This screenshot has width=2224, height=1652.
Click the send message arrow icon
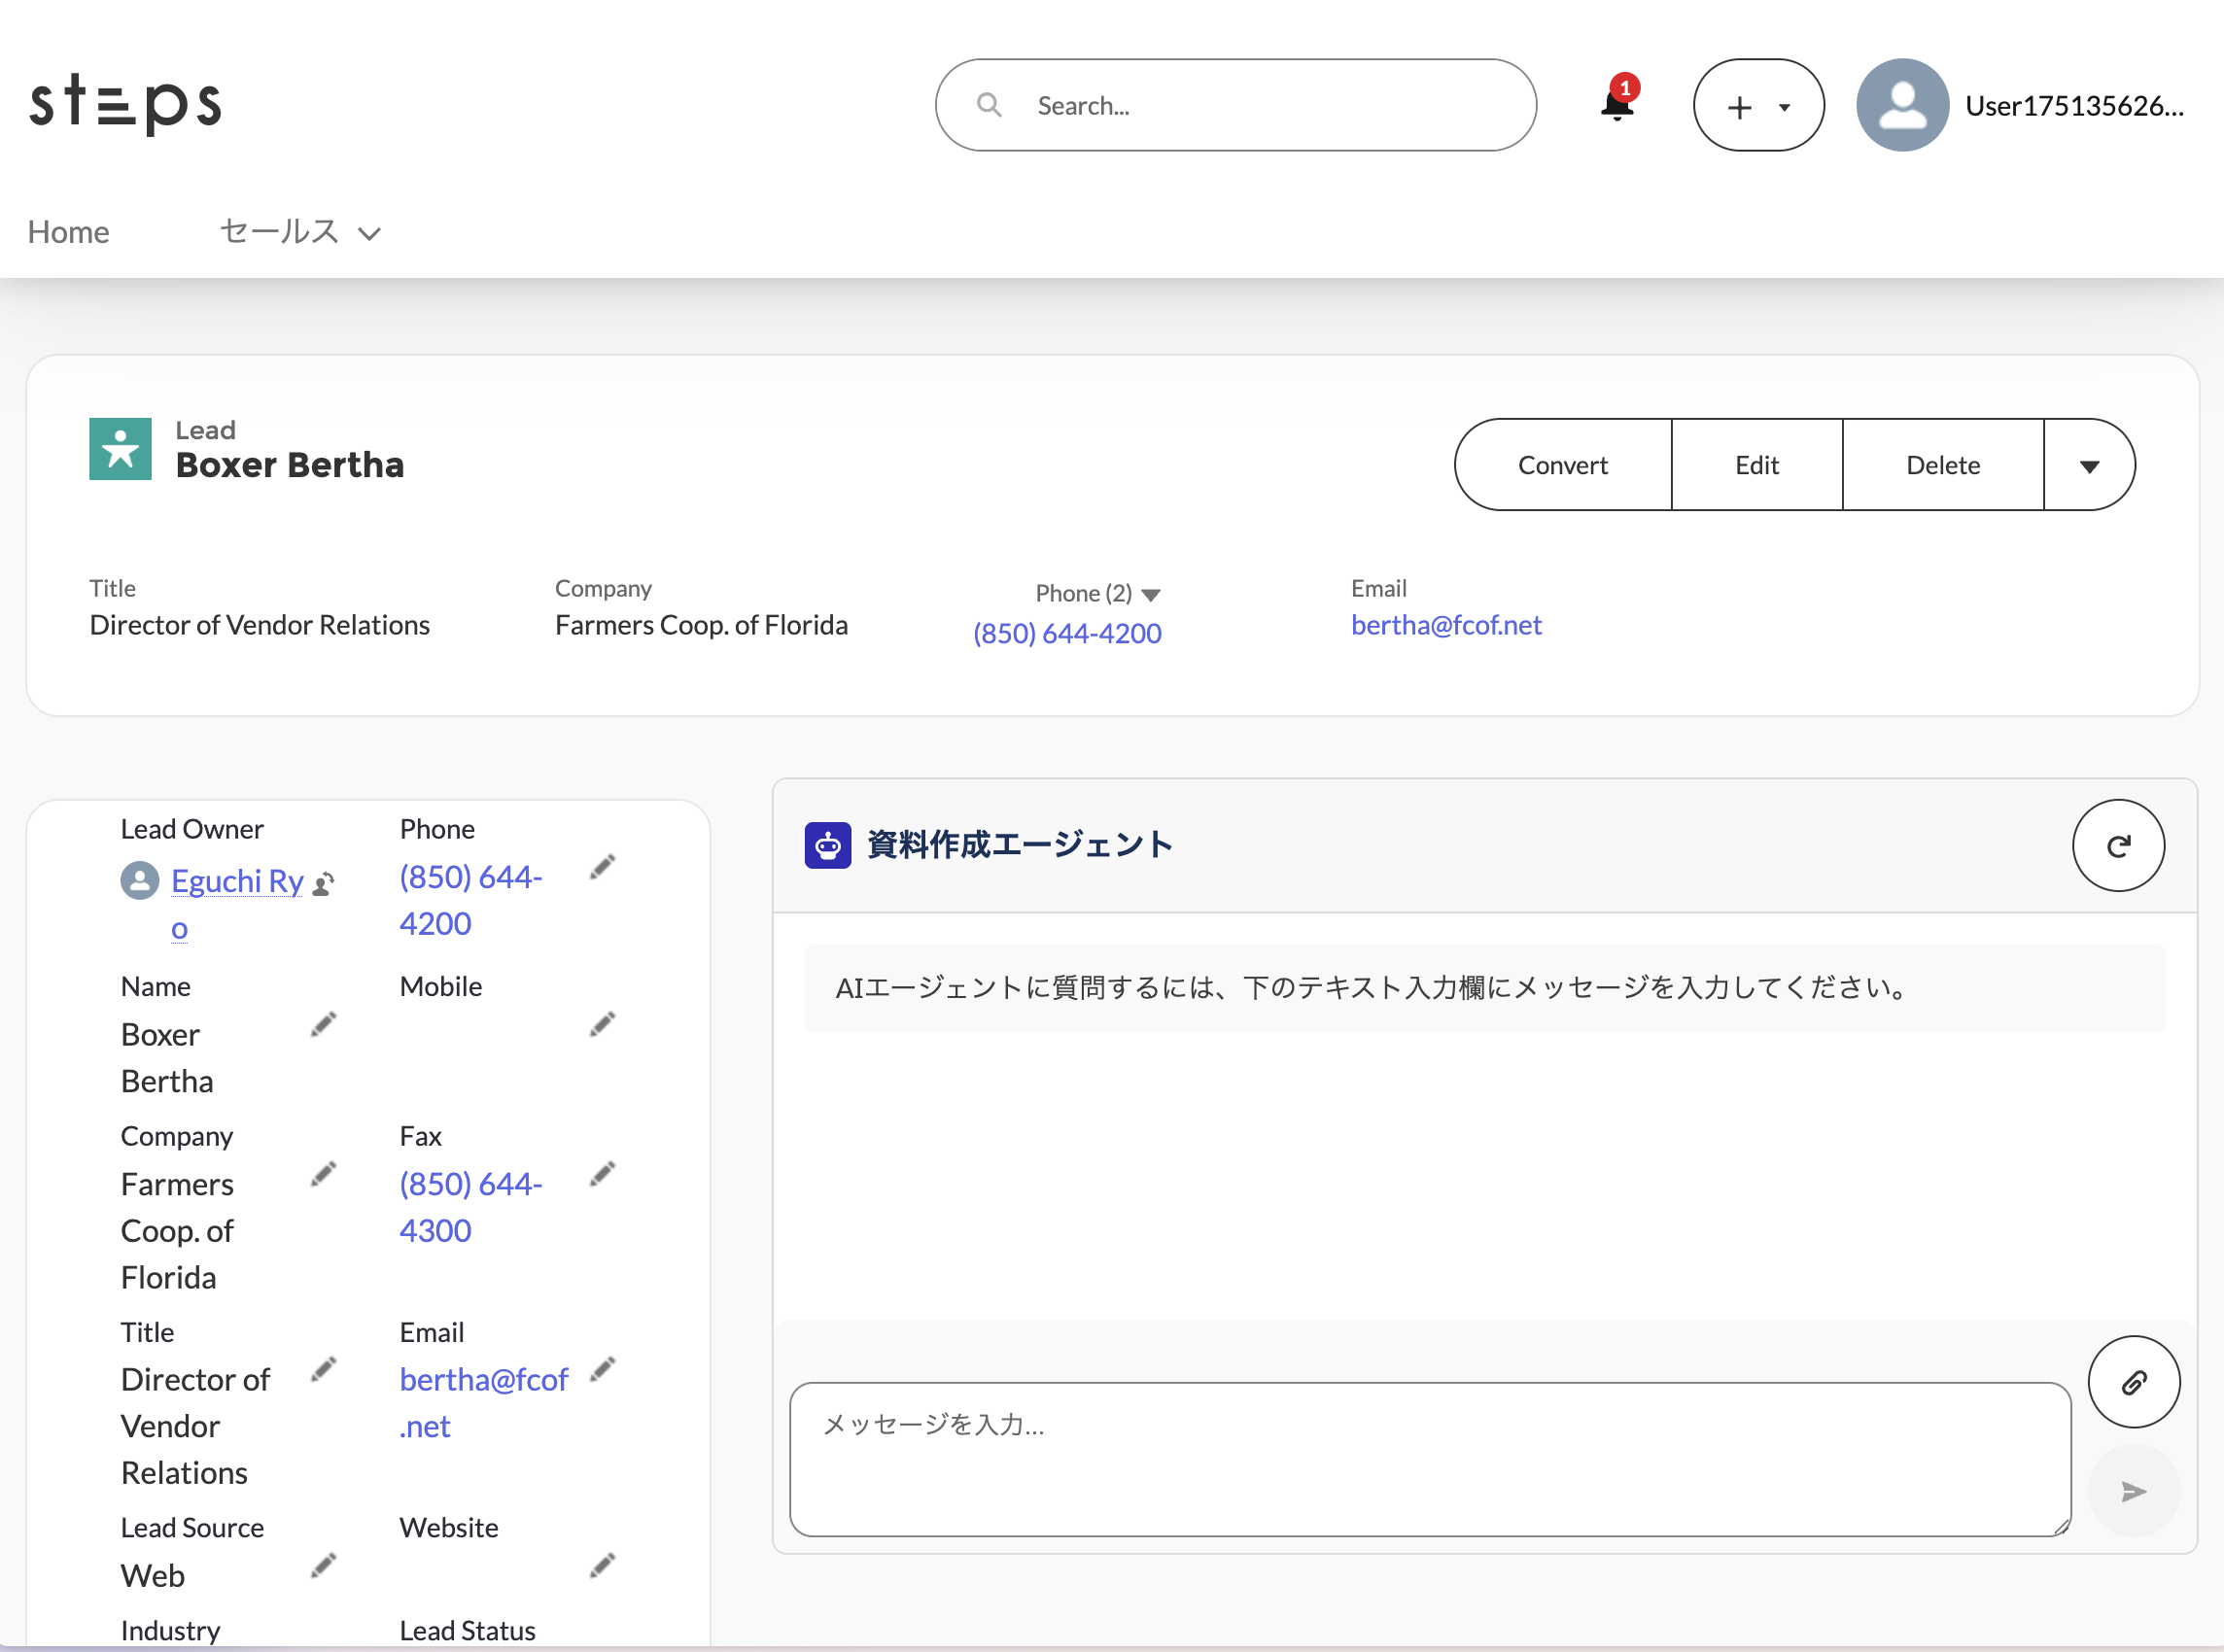coord(2133,1491)
